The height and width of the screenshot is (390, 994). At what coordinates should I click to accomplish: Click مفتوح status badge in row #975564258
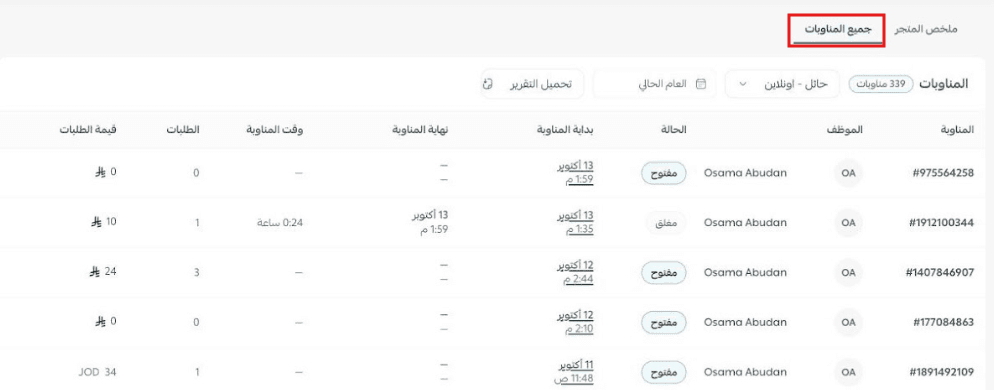click(664, 173)
